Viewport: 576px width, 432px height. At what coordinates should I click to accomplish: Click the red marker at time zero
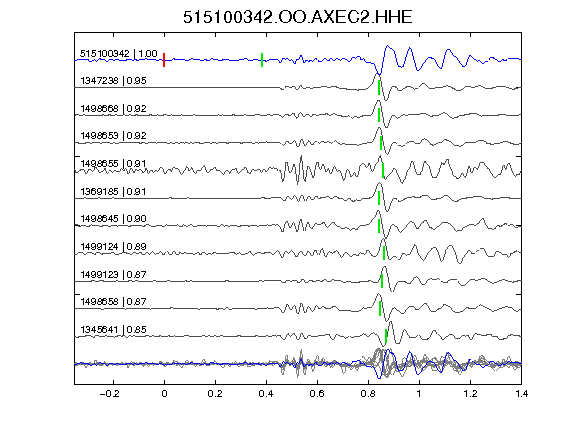click(164, 60)
